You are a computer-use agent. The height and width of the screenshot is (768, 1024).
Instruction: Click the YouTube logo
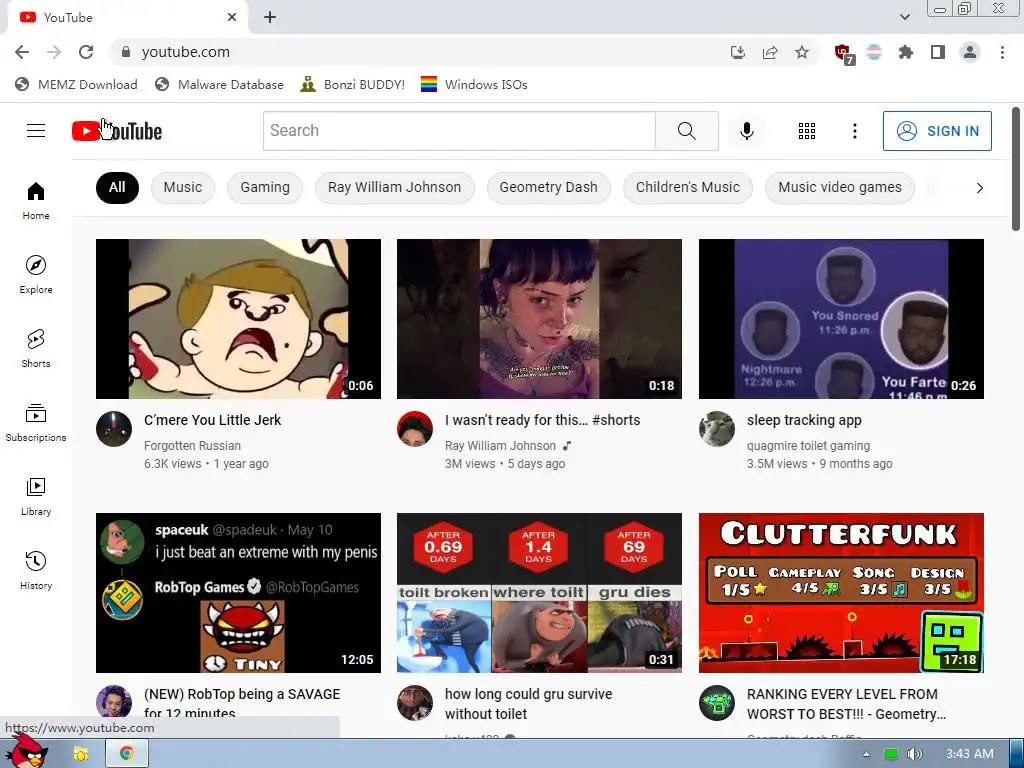117,131
